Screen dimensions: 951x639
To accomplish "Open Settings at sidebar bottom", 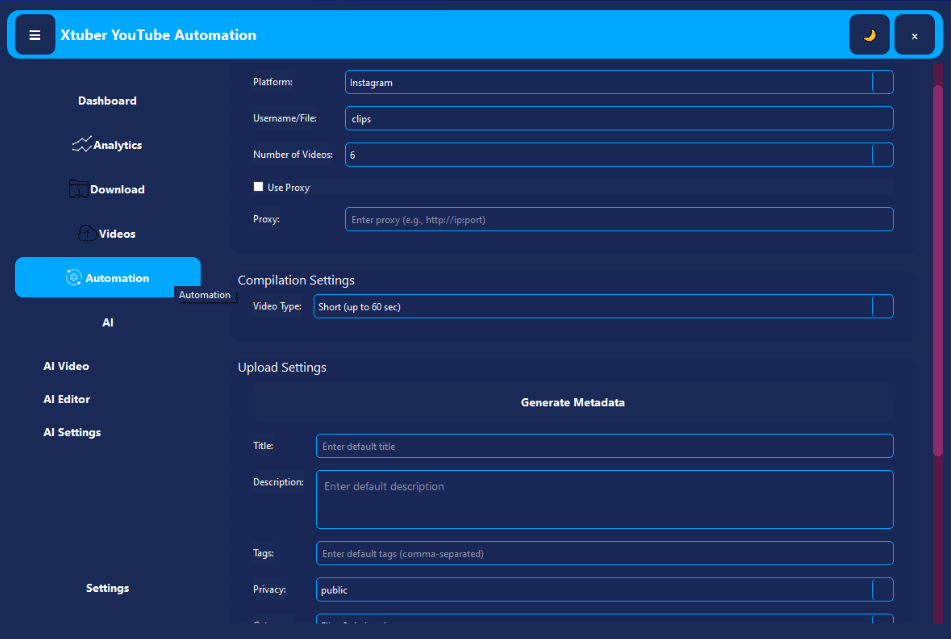I will 107,588.
